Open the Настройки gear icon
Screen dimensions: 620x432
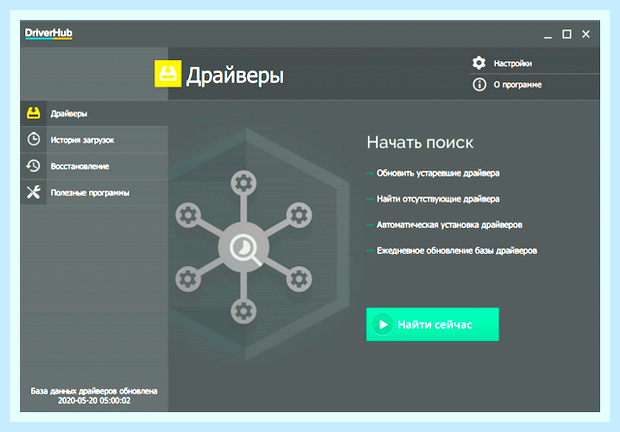point(479,63)
